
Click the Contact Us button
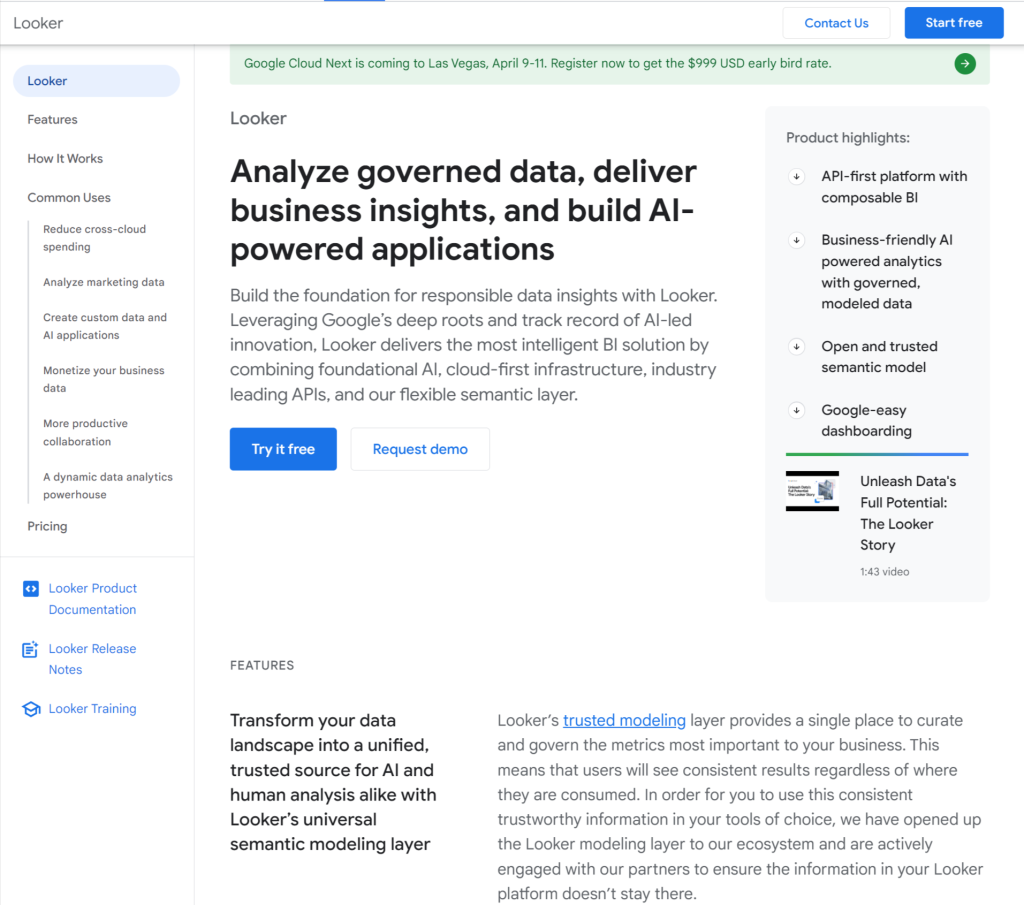(x=836, y=23)
